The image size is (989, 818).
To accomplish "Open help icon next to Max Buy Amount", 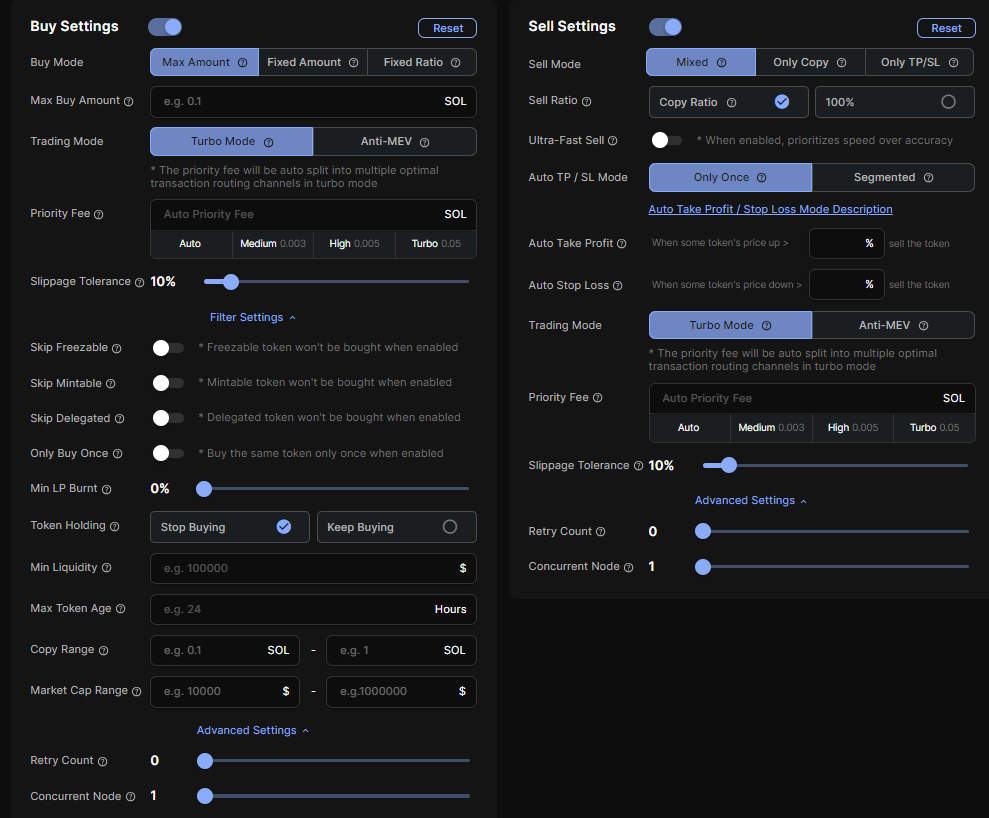I will click(129, 102).
